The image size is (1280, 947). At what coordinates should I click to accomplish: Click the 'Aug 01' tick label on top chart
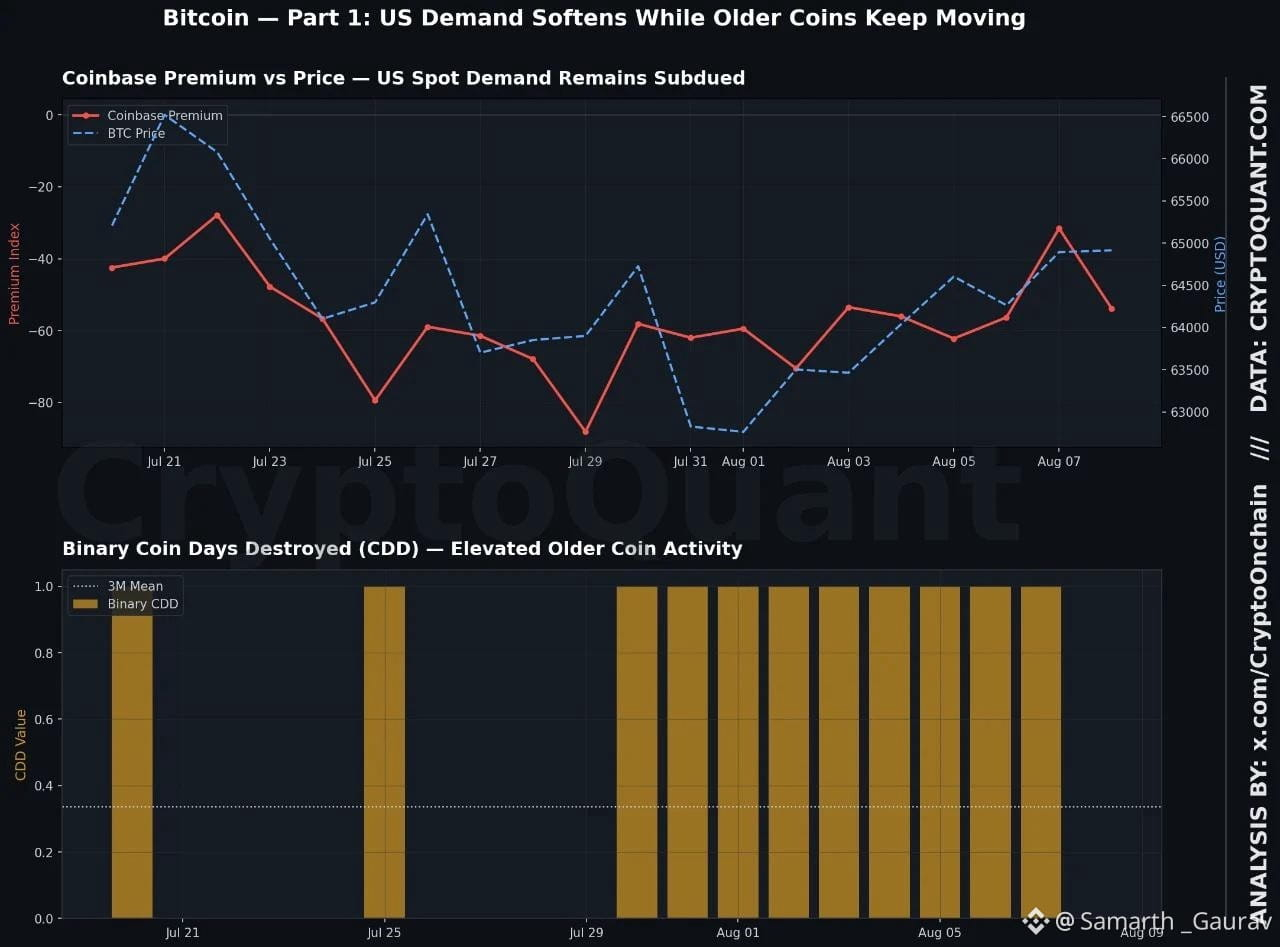click(x=743, y=461)
